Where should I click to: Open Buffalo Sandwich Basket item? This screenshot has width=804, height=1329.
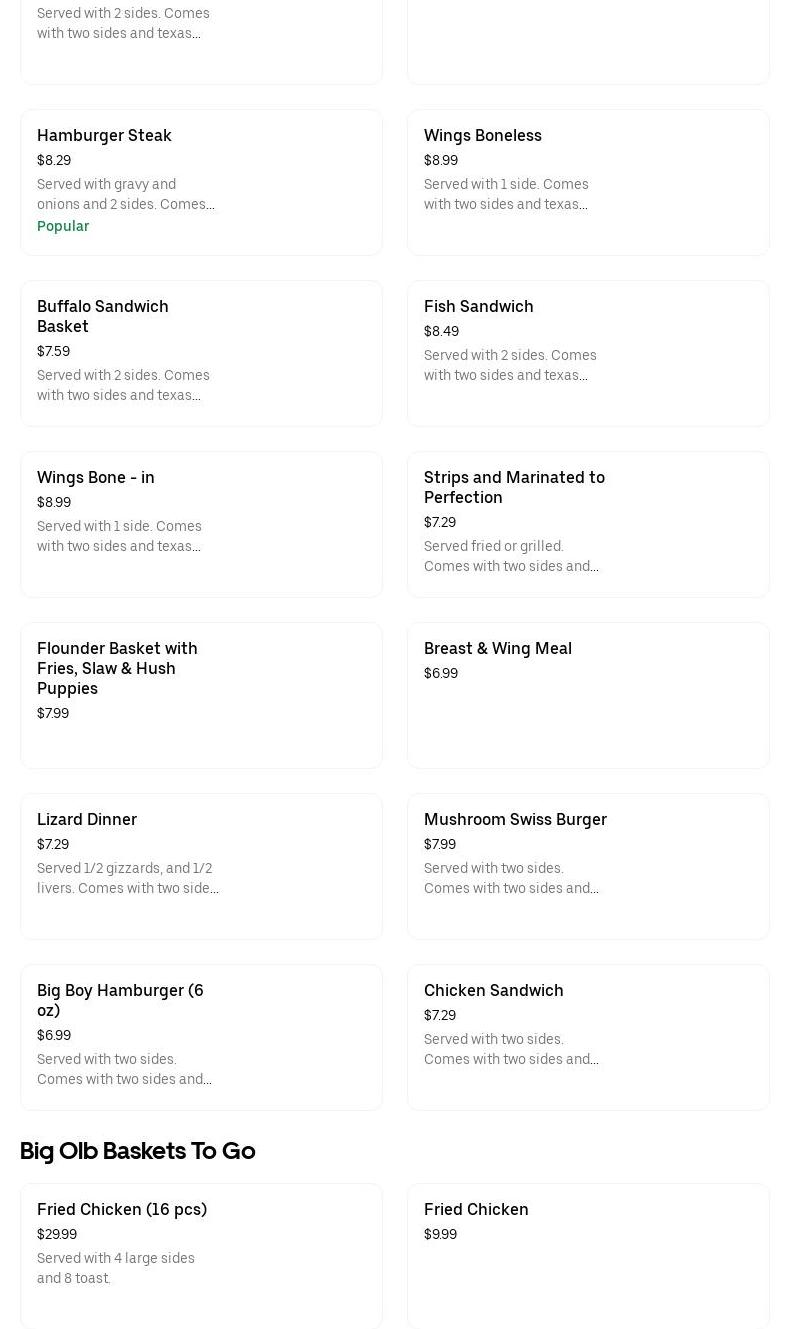tap(102, 316)
